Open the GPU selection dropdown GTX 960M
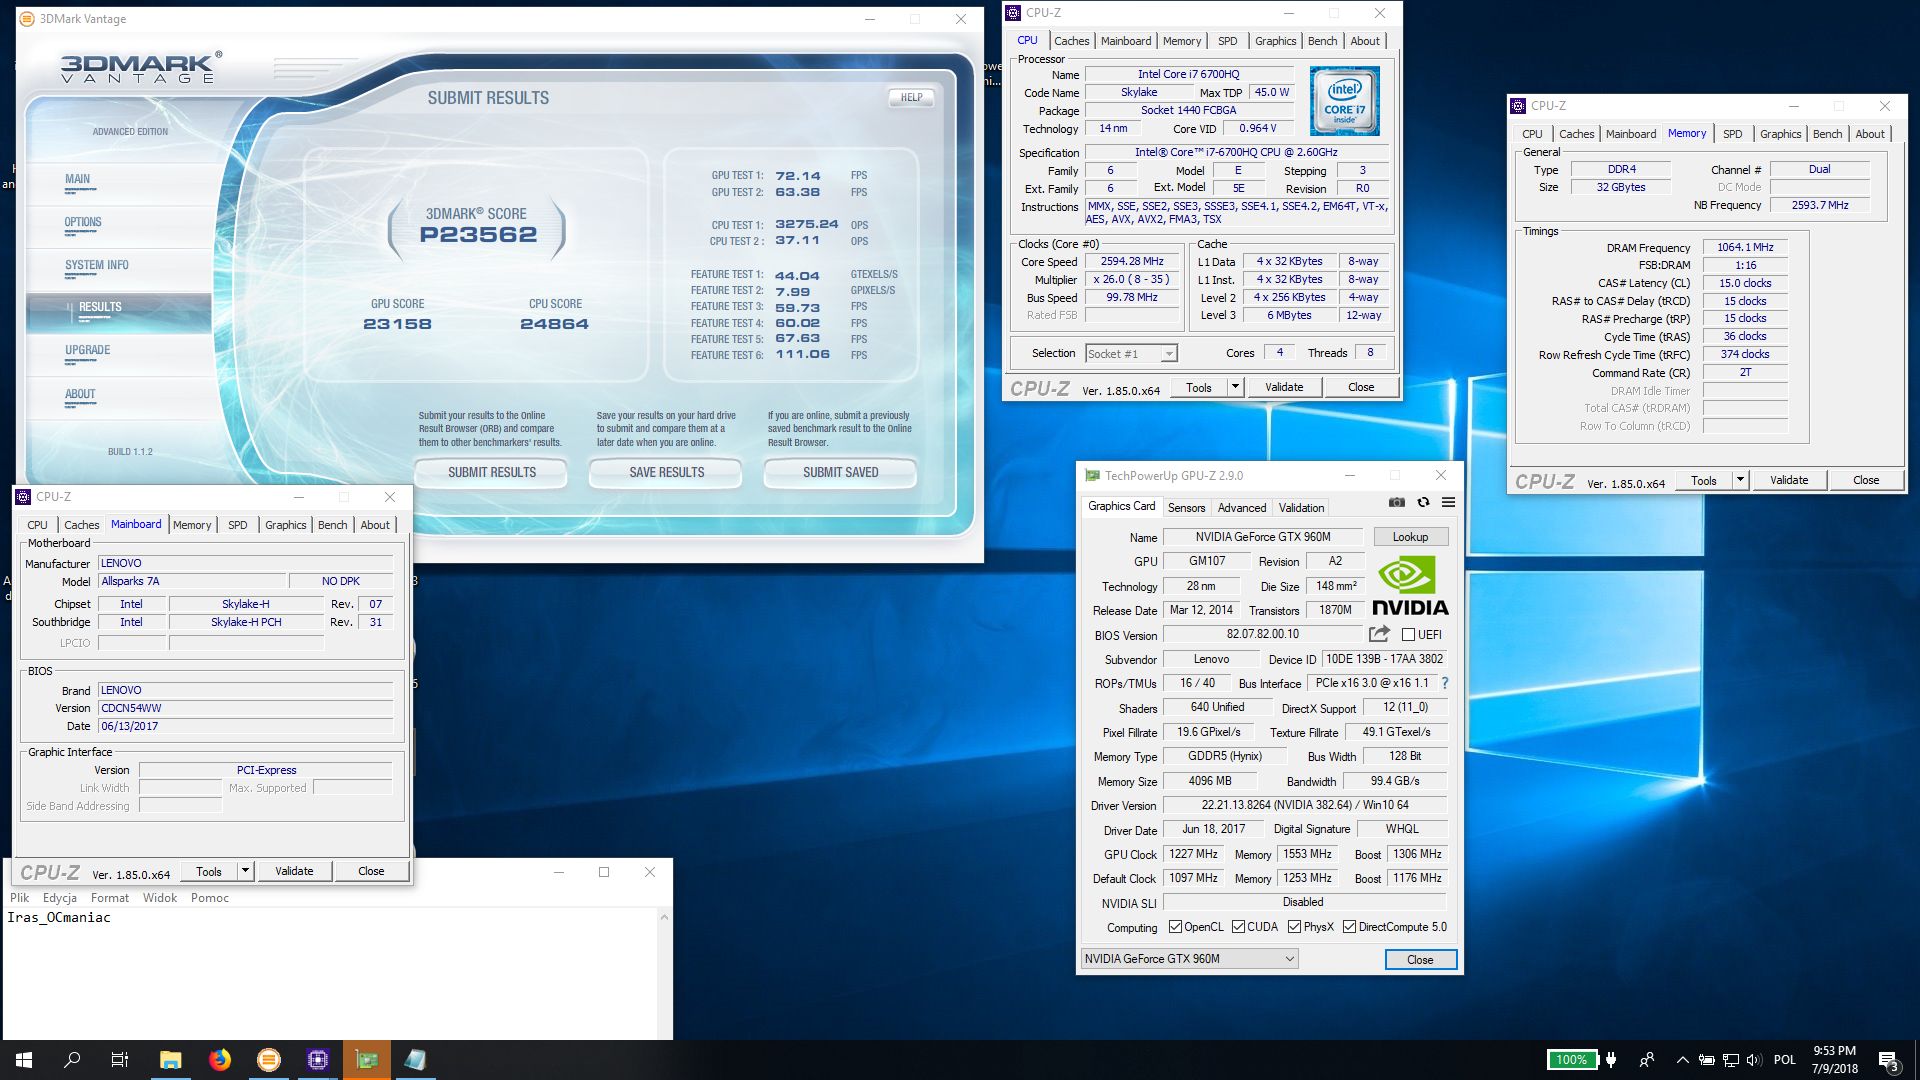The width and height of the screenshot is (1920, 1080). [1190, 959]
